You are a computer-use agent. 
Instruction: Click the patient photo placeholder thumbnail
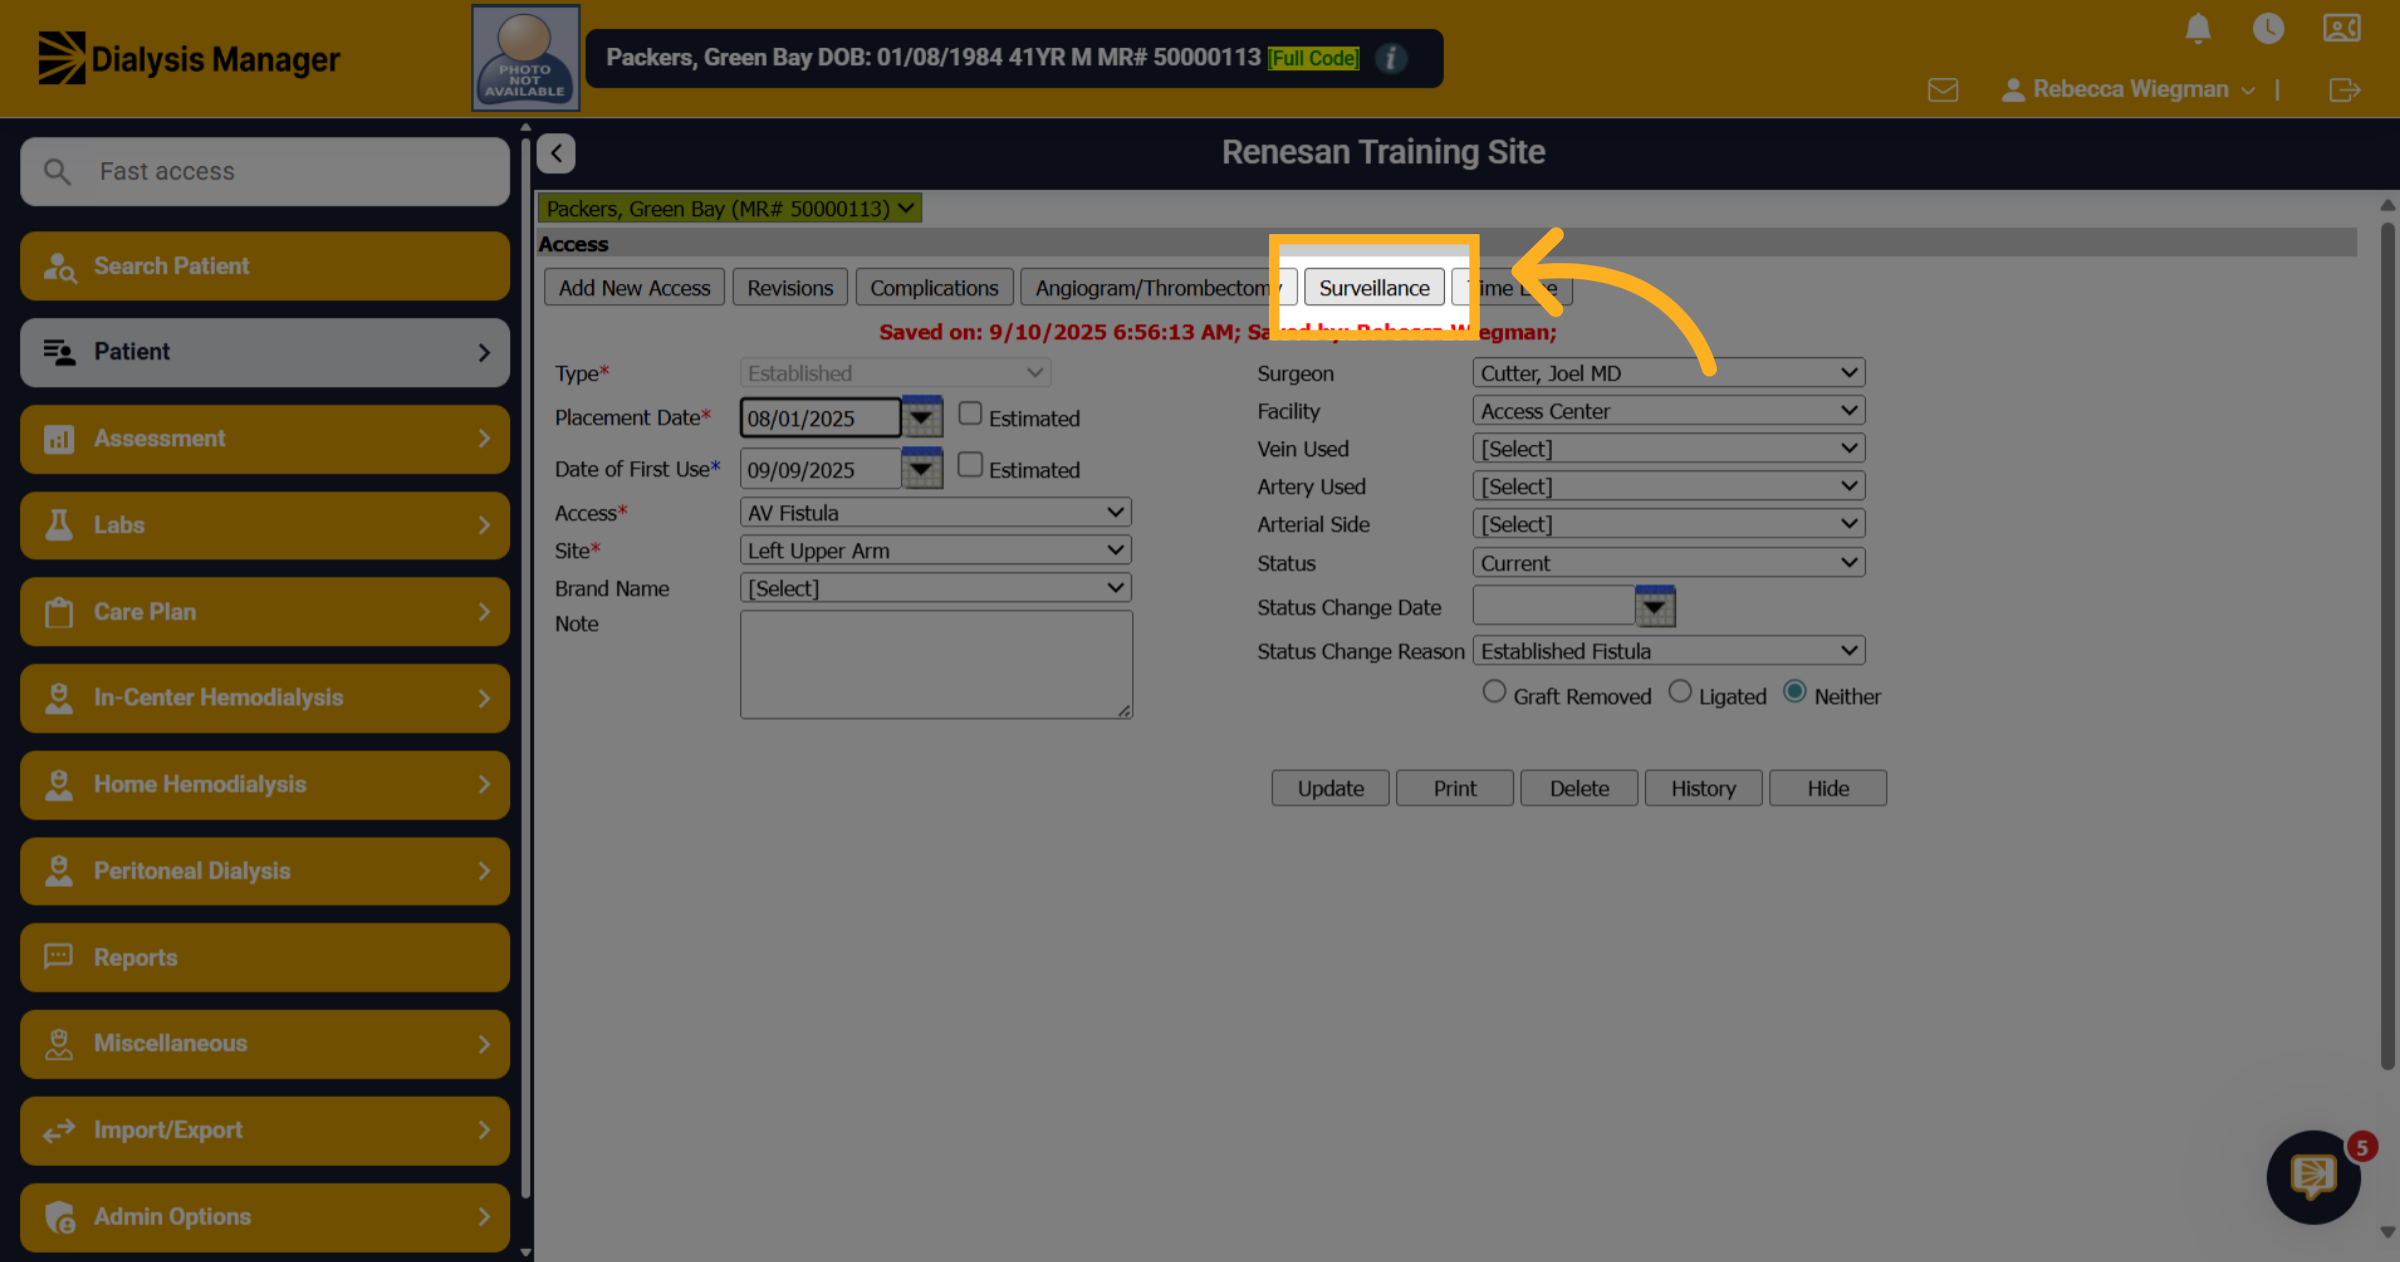tap(525, 58)
